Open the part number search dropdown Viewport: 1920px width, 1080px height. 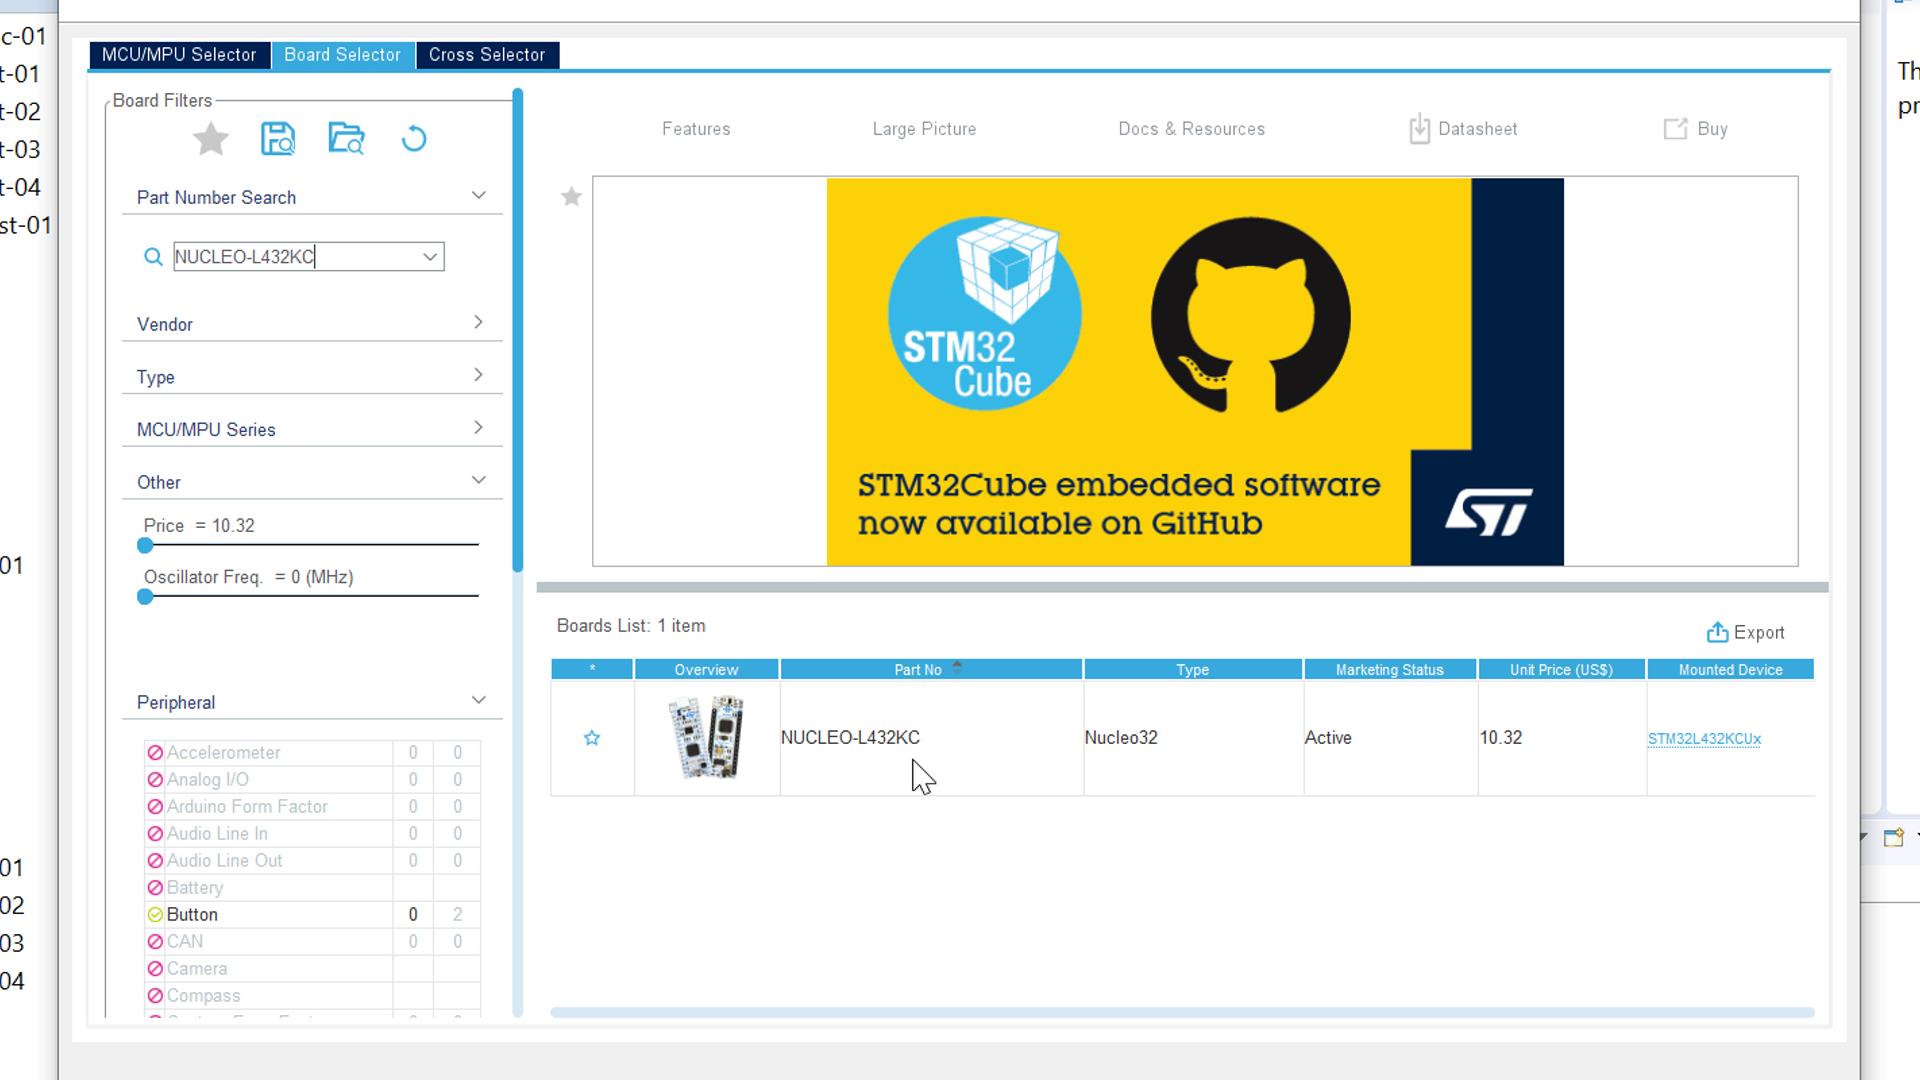[x=428, y=256]
